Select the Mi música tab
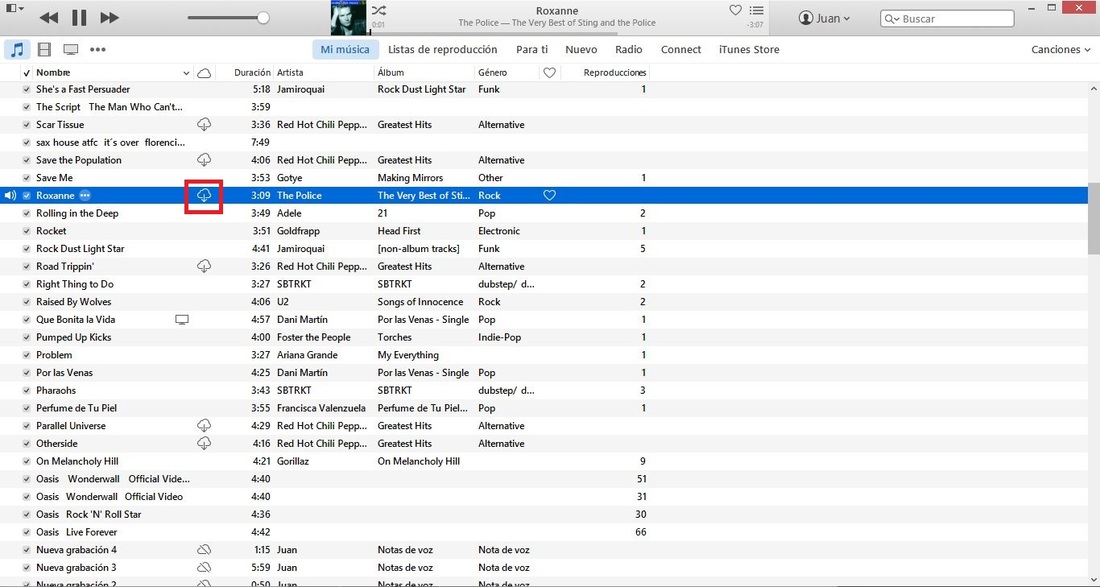The height and width of the screenshot is (587, 1100). (x=345, y=49)
